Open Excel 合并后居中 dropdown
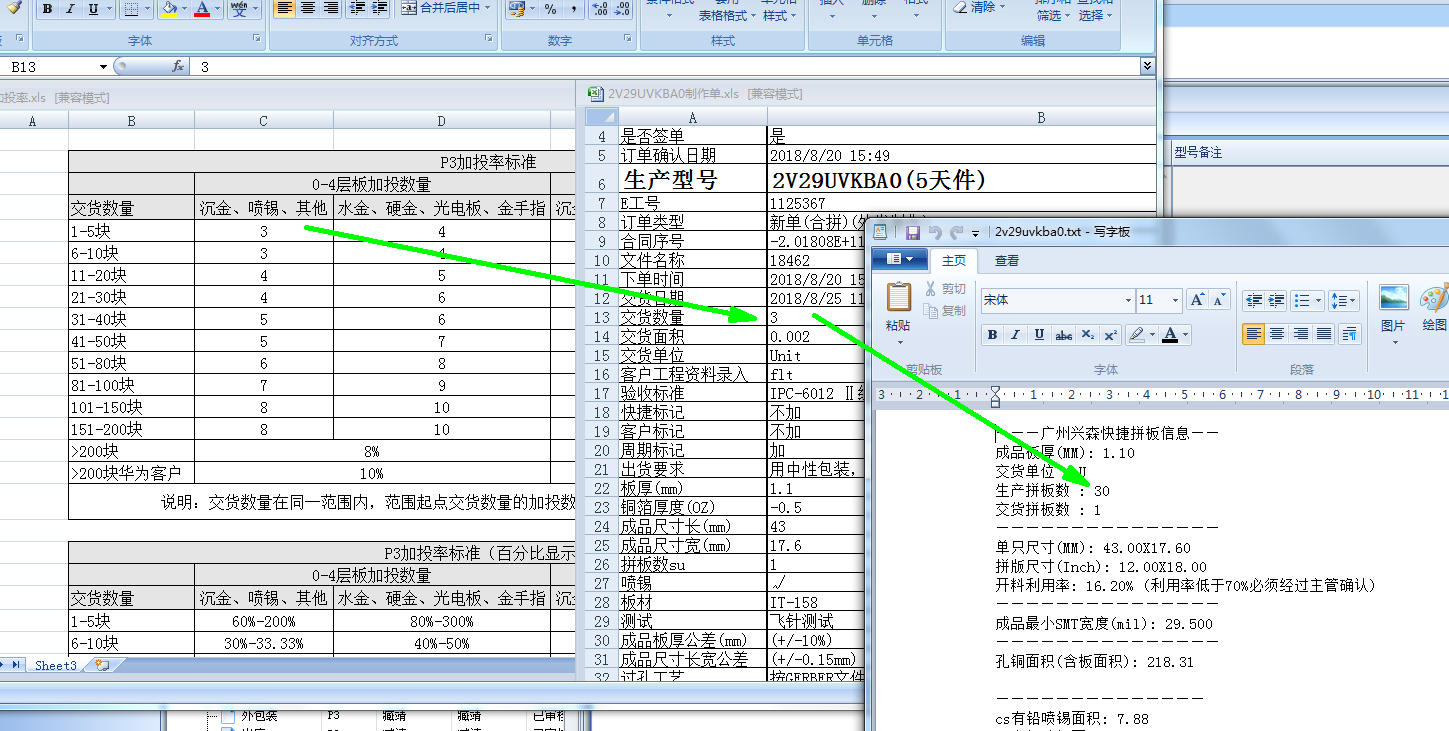This screenshot has height=731, width=1449. 488,8
